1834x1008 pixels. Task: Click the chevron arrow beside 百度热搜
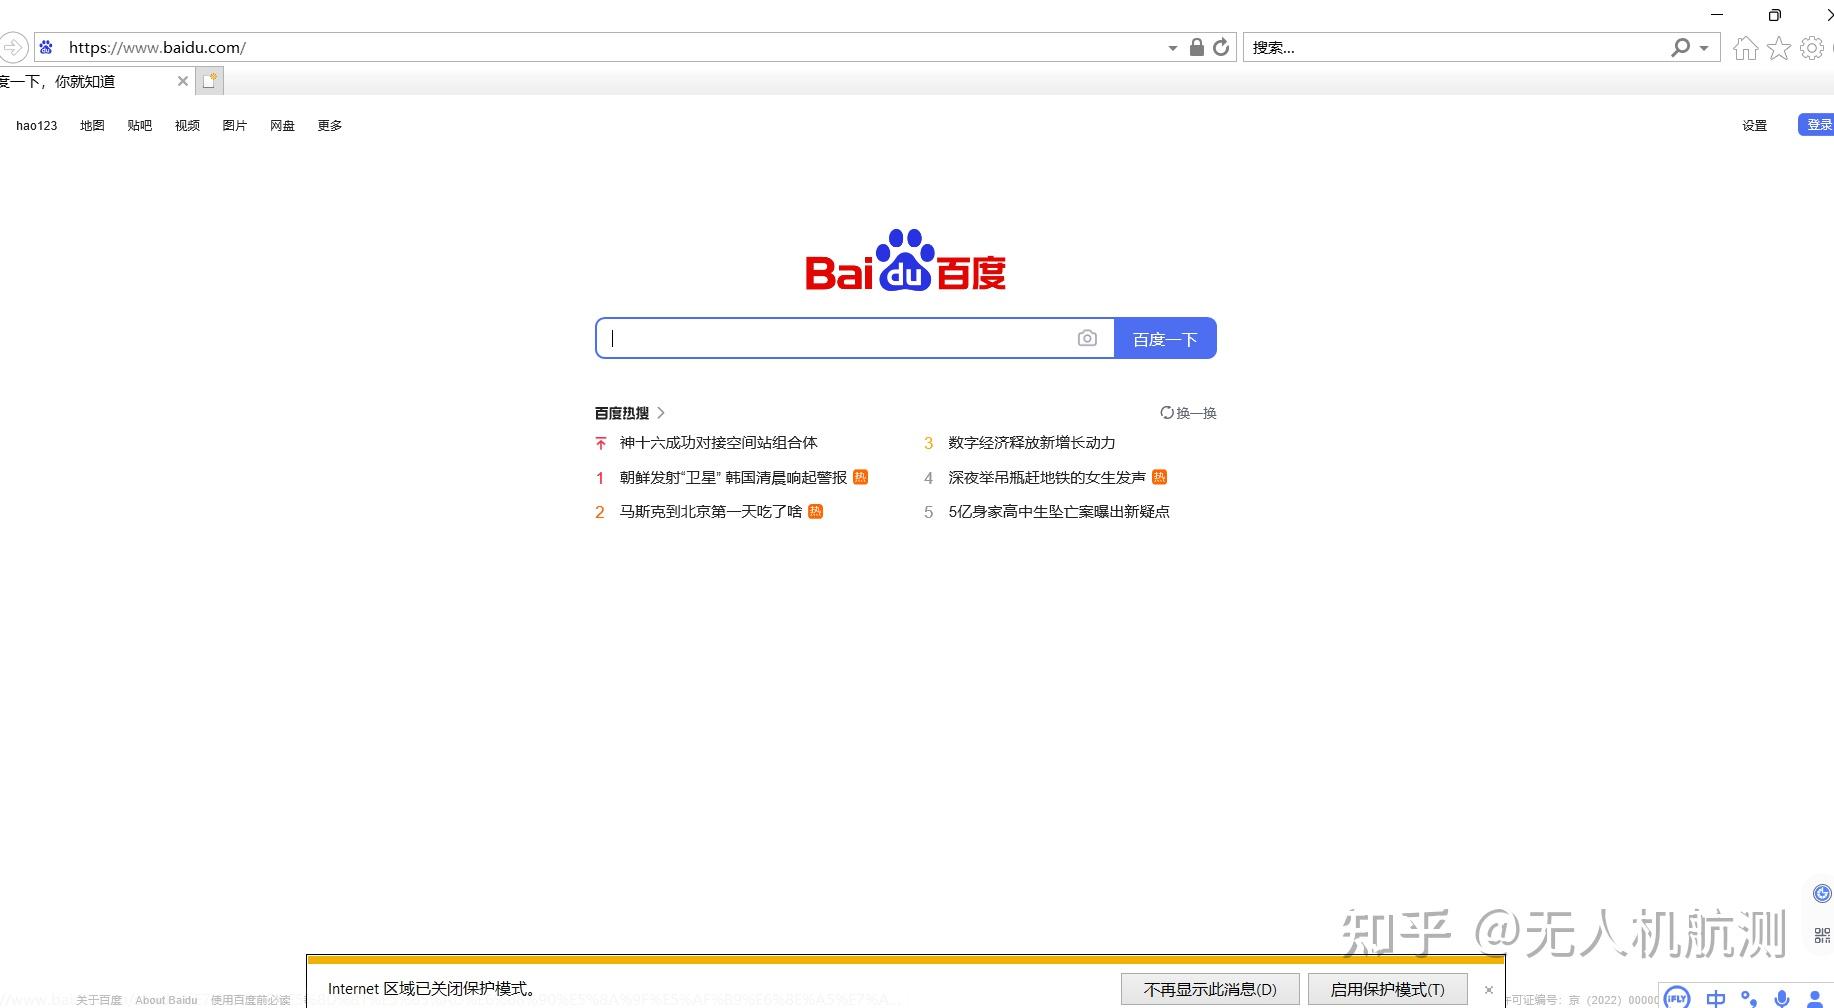pos(661,413)
